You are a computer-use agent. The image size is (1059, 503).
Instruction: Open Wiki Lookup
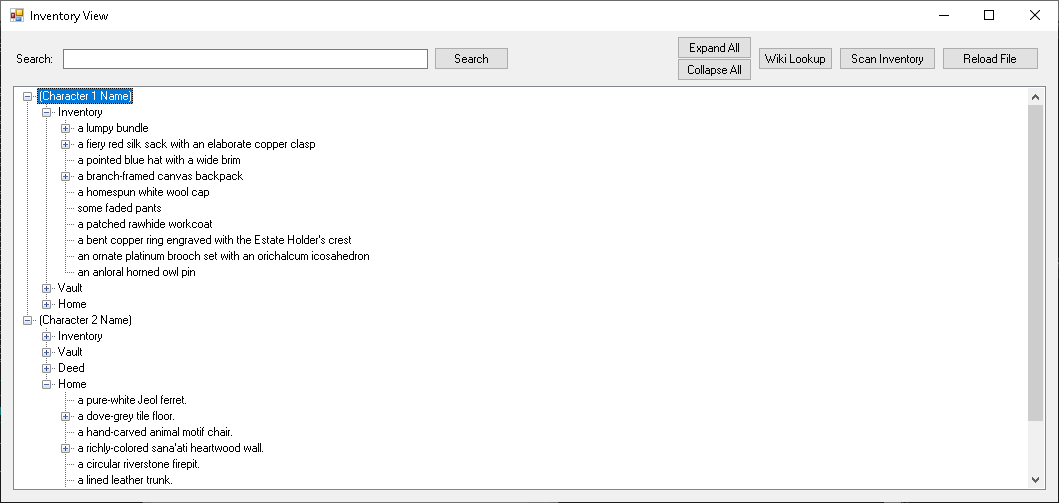795,59
